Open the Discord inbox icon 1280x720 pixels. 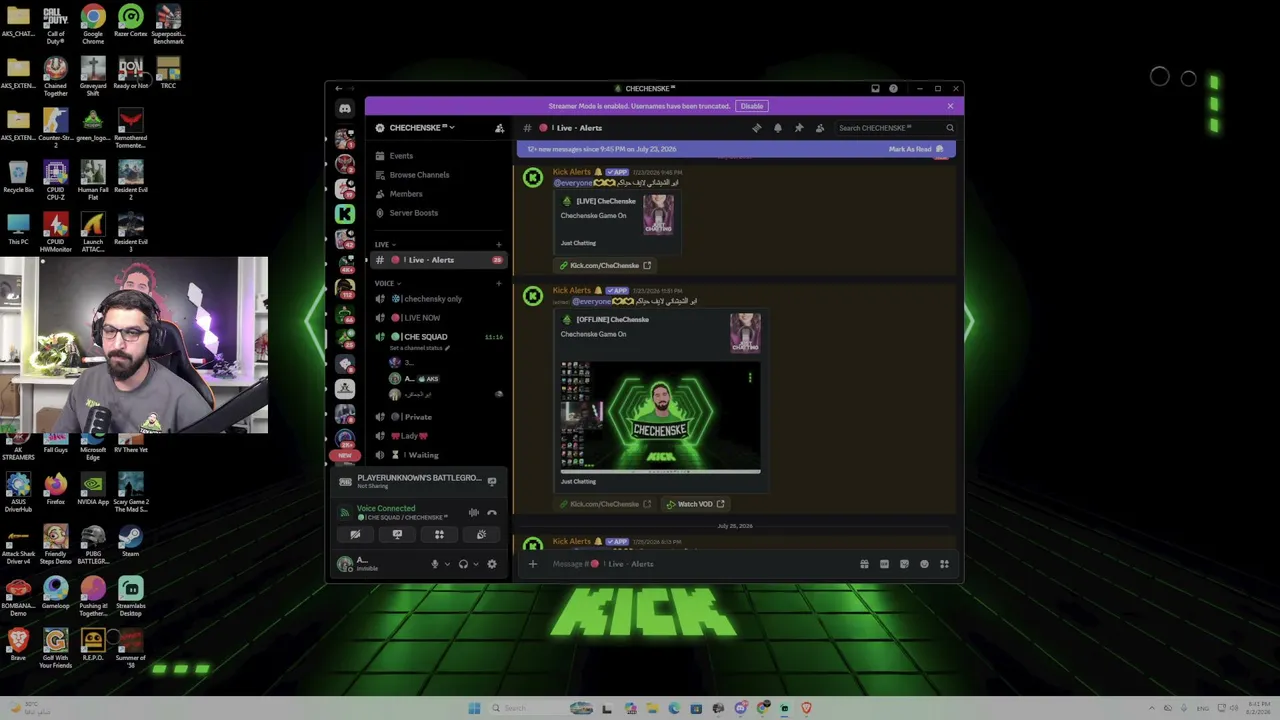tap(875, 89)
